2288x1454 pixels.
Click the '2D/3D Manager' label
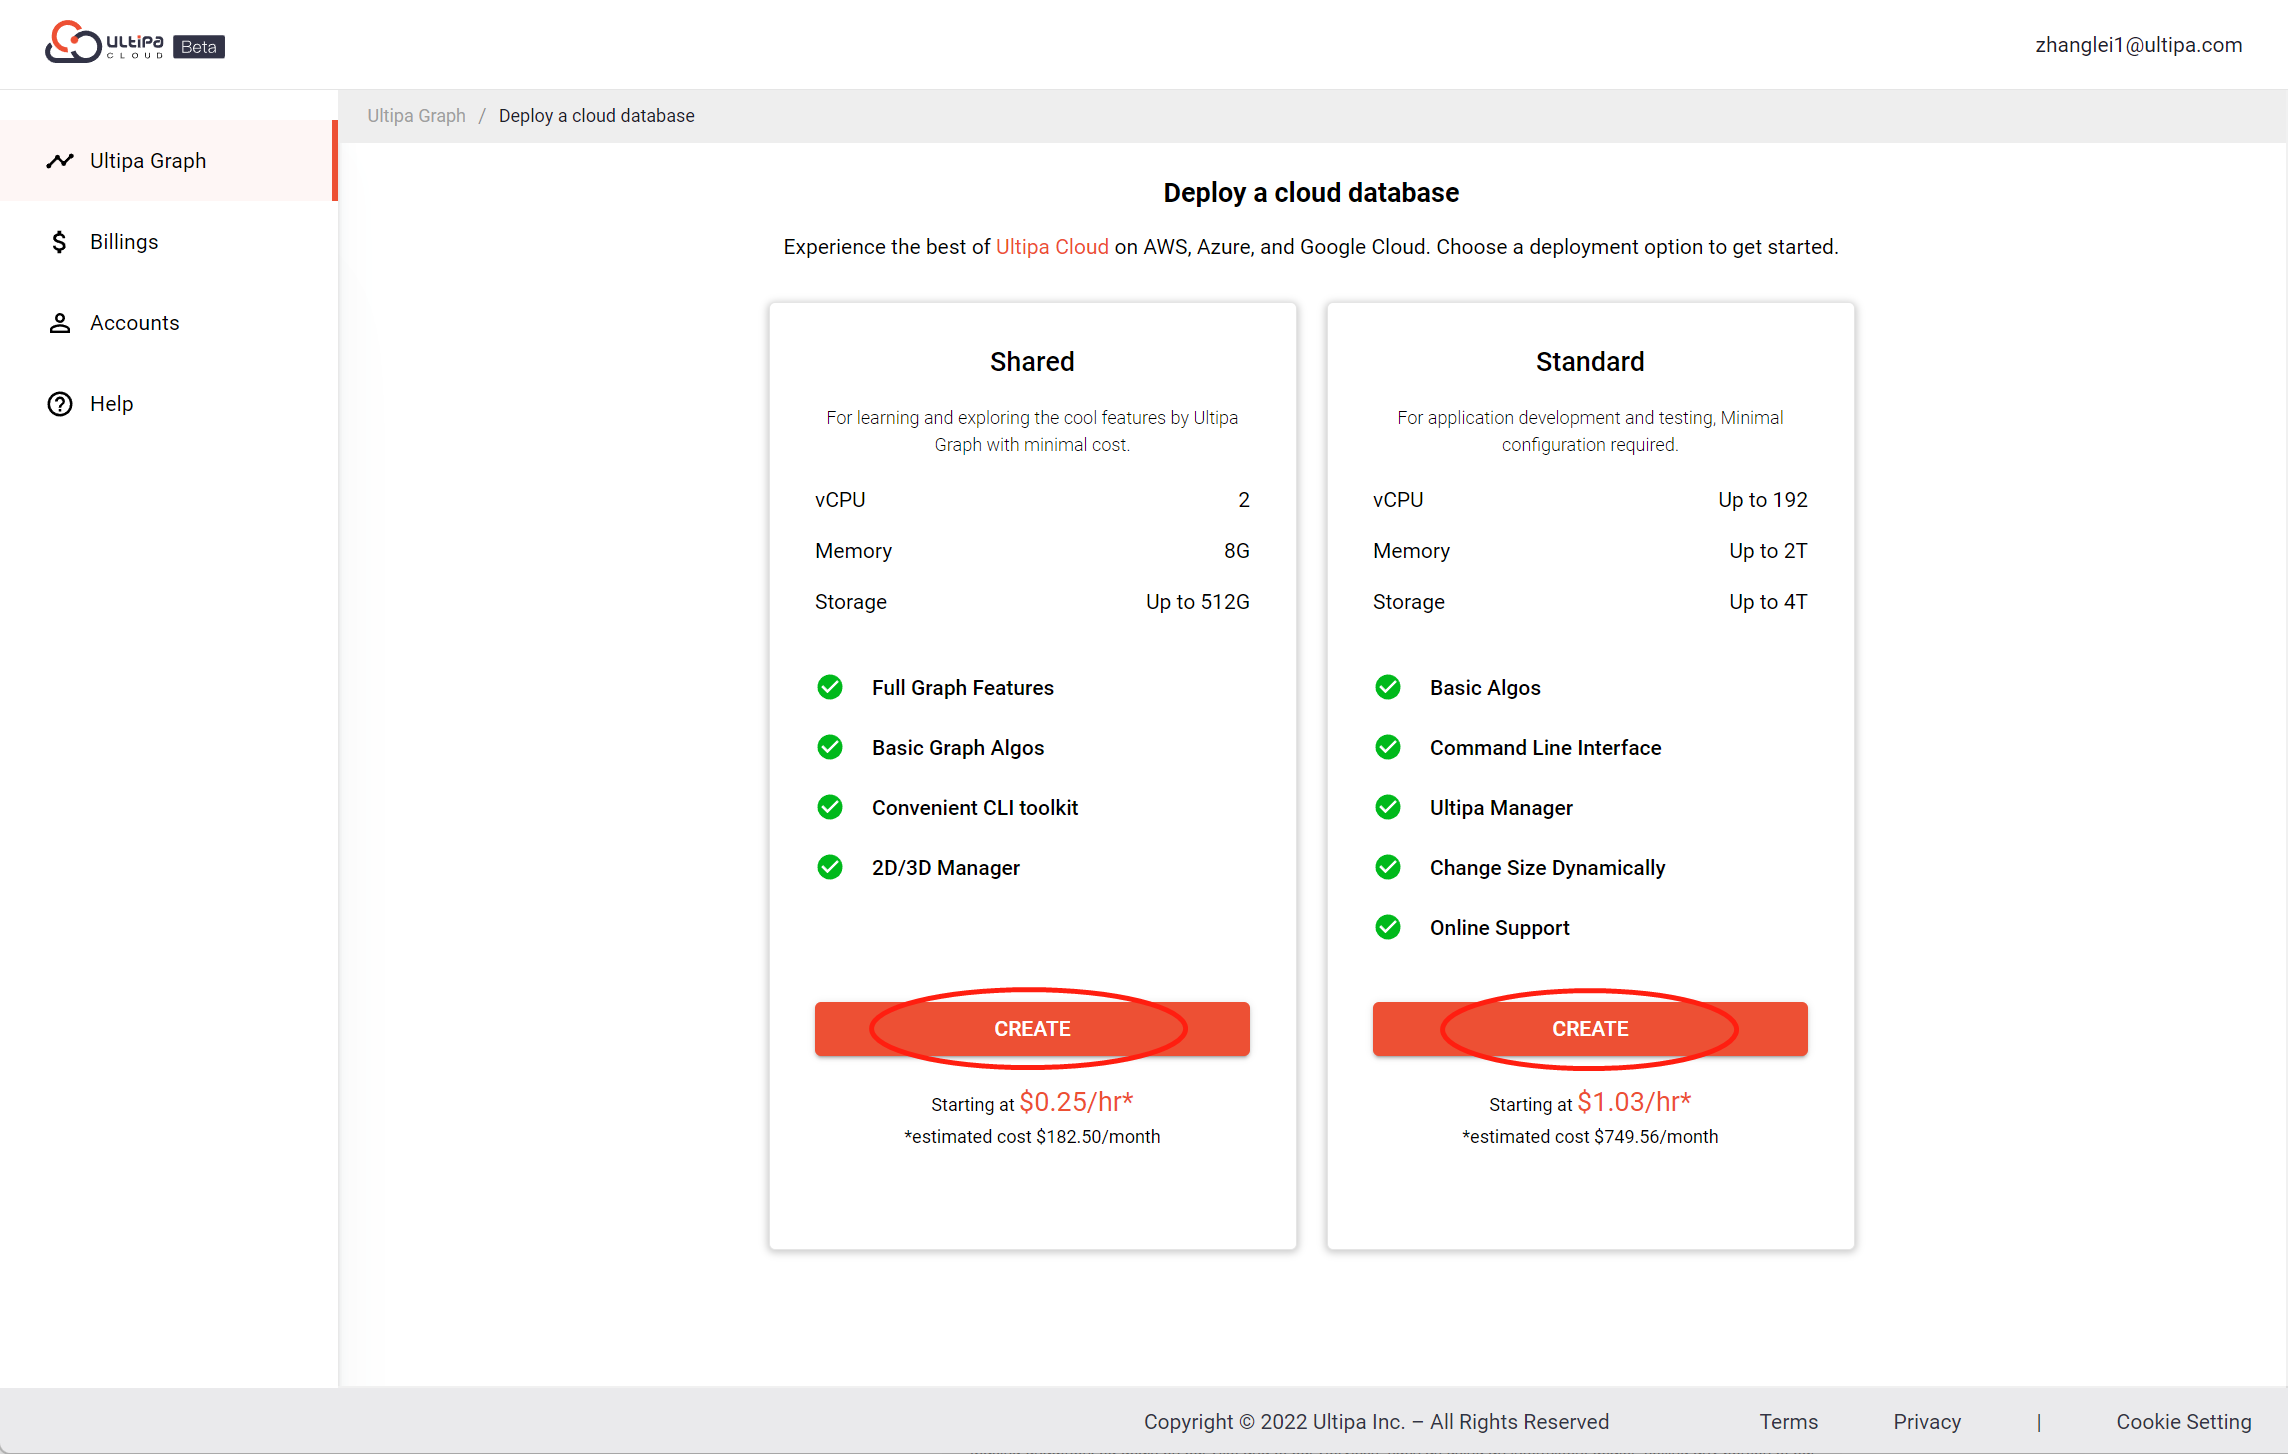[x=946, y=868]
